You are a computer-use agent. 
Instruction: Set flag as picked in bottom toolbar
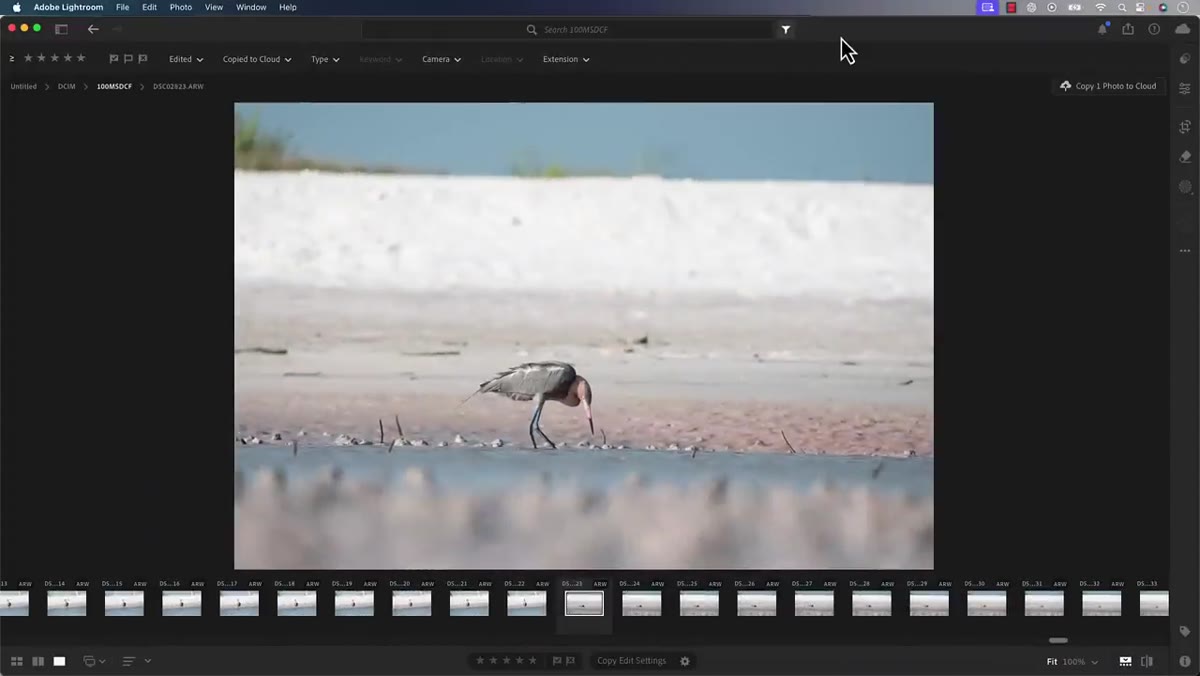point(557,660)
